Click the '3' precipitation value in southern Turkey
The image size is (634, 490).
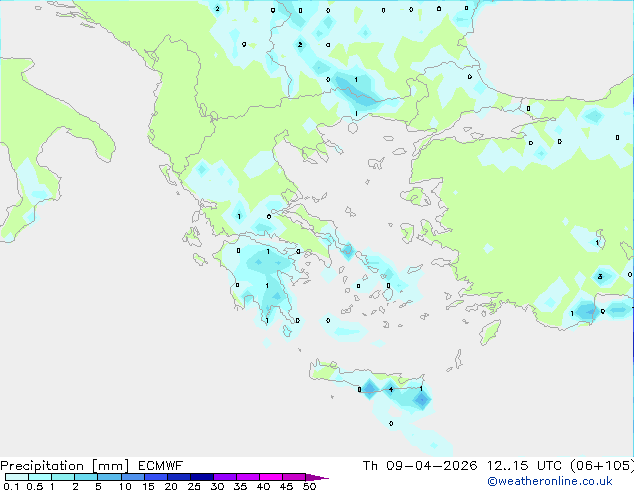600,277
